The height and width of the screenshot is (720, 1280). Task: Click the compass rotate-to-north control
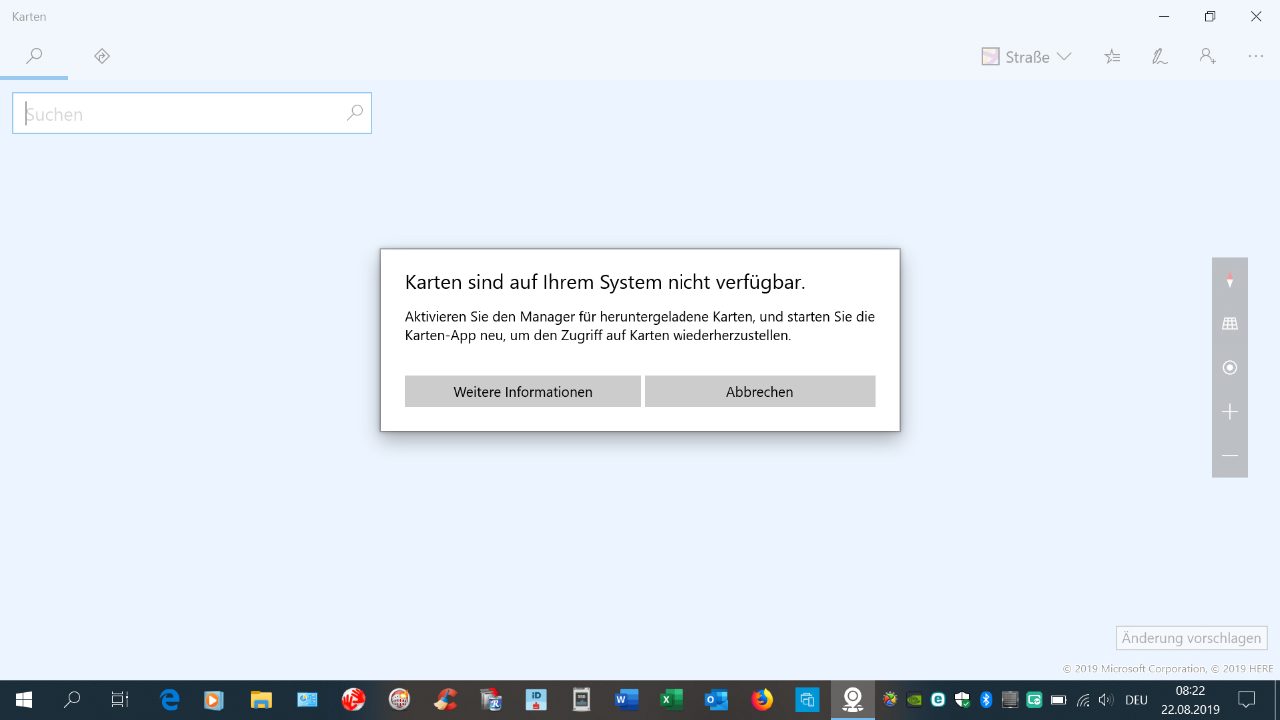tap(1230, 280)
